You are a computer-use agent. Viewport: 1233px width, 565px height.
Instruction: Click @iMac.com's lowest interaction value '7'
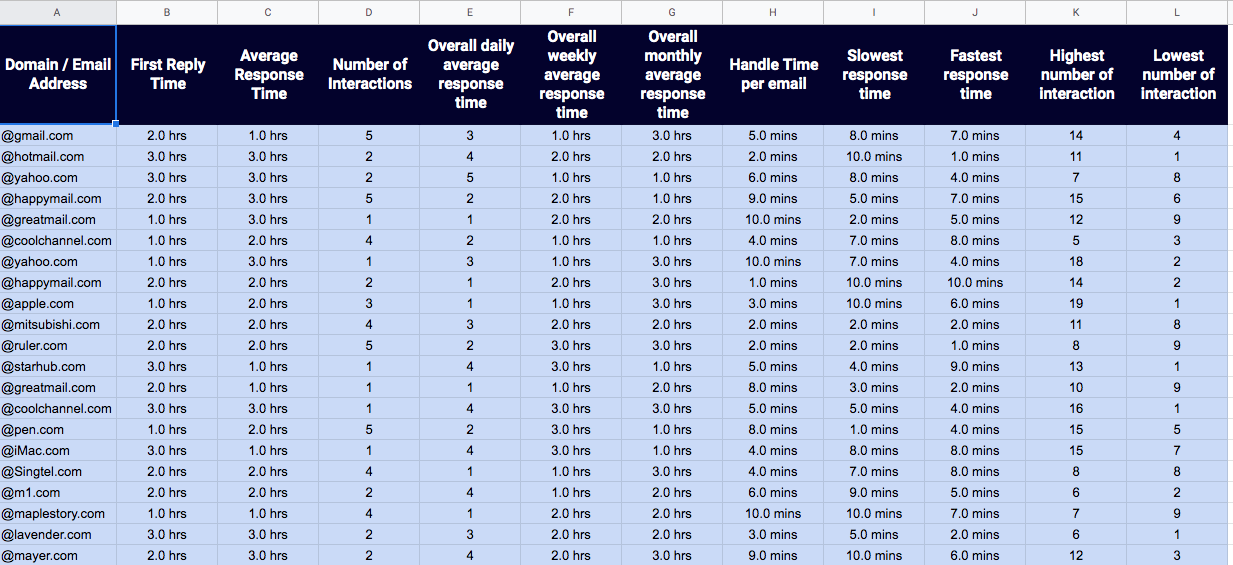pyautogui.click(x=1177, y=450)
